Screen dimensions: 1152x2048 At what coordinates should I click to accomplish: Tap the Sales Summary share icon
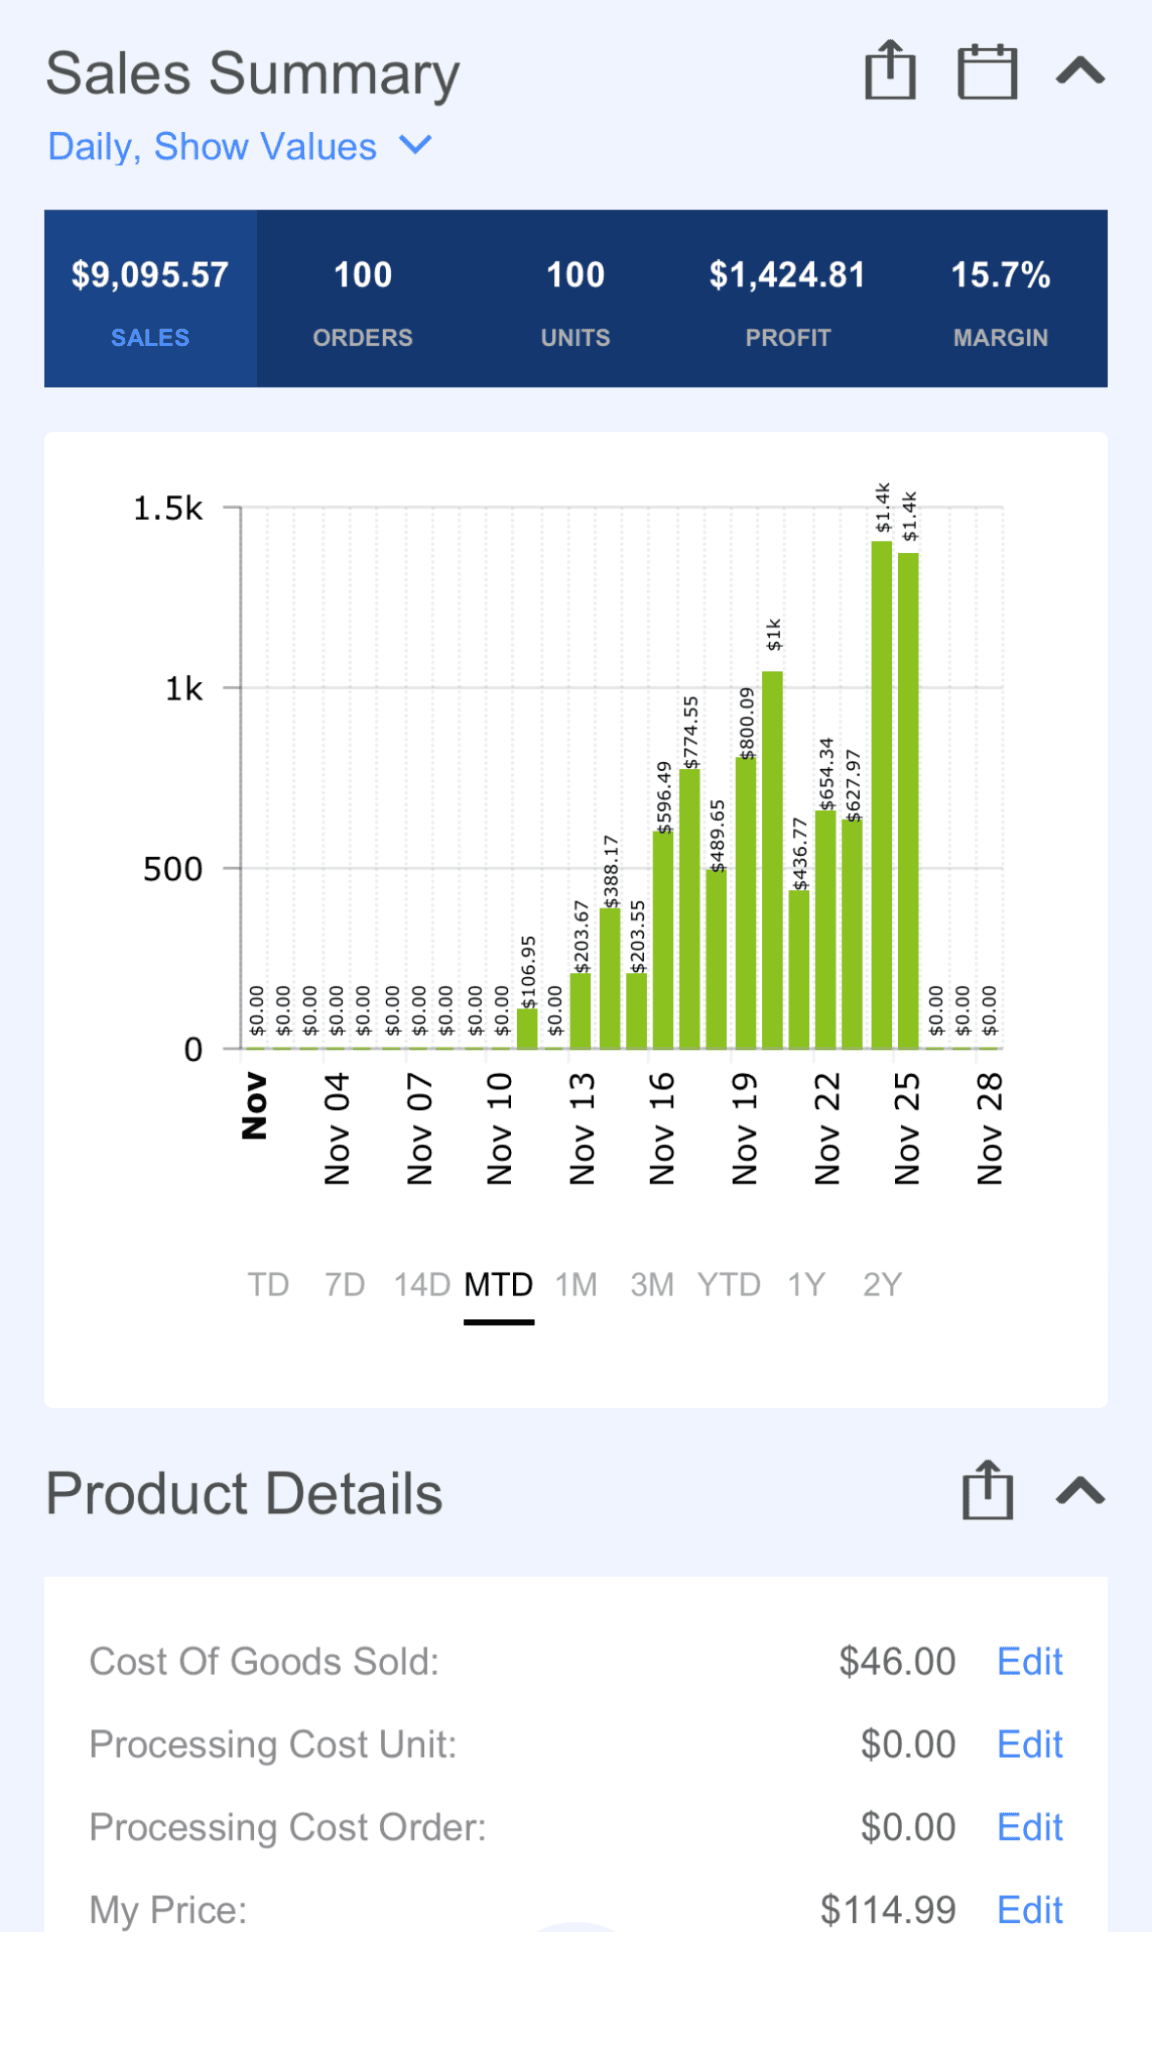coord(889,72)
